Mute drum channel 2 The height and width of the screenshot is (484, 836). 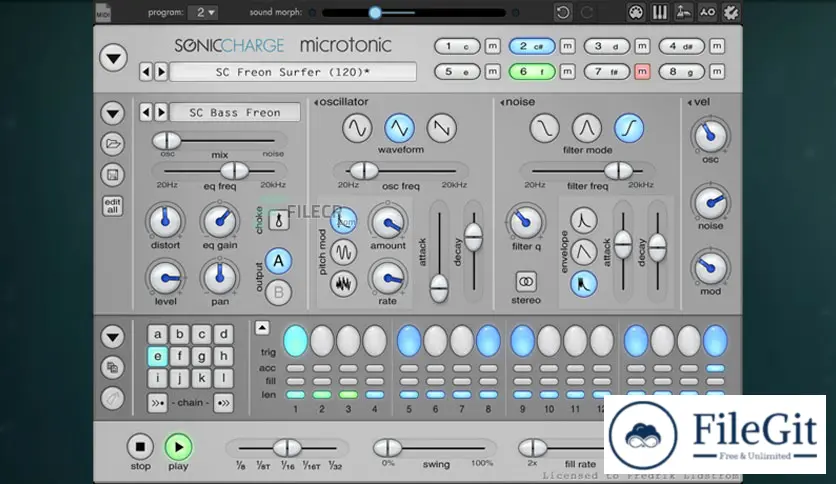(x=567, y=46)
